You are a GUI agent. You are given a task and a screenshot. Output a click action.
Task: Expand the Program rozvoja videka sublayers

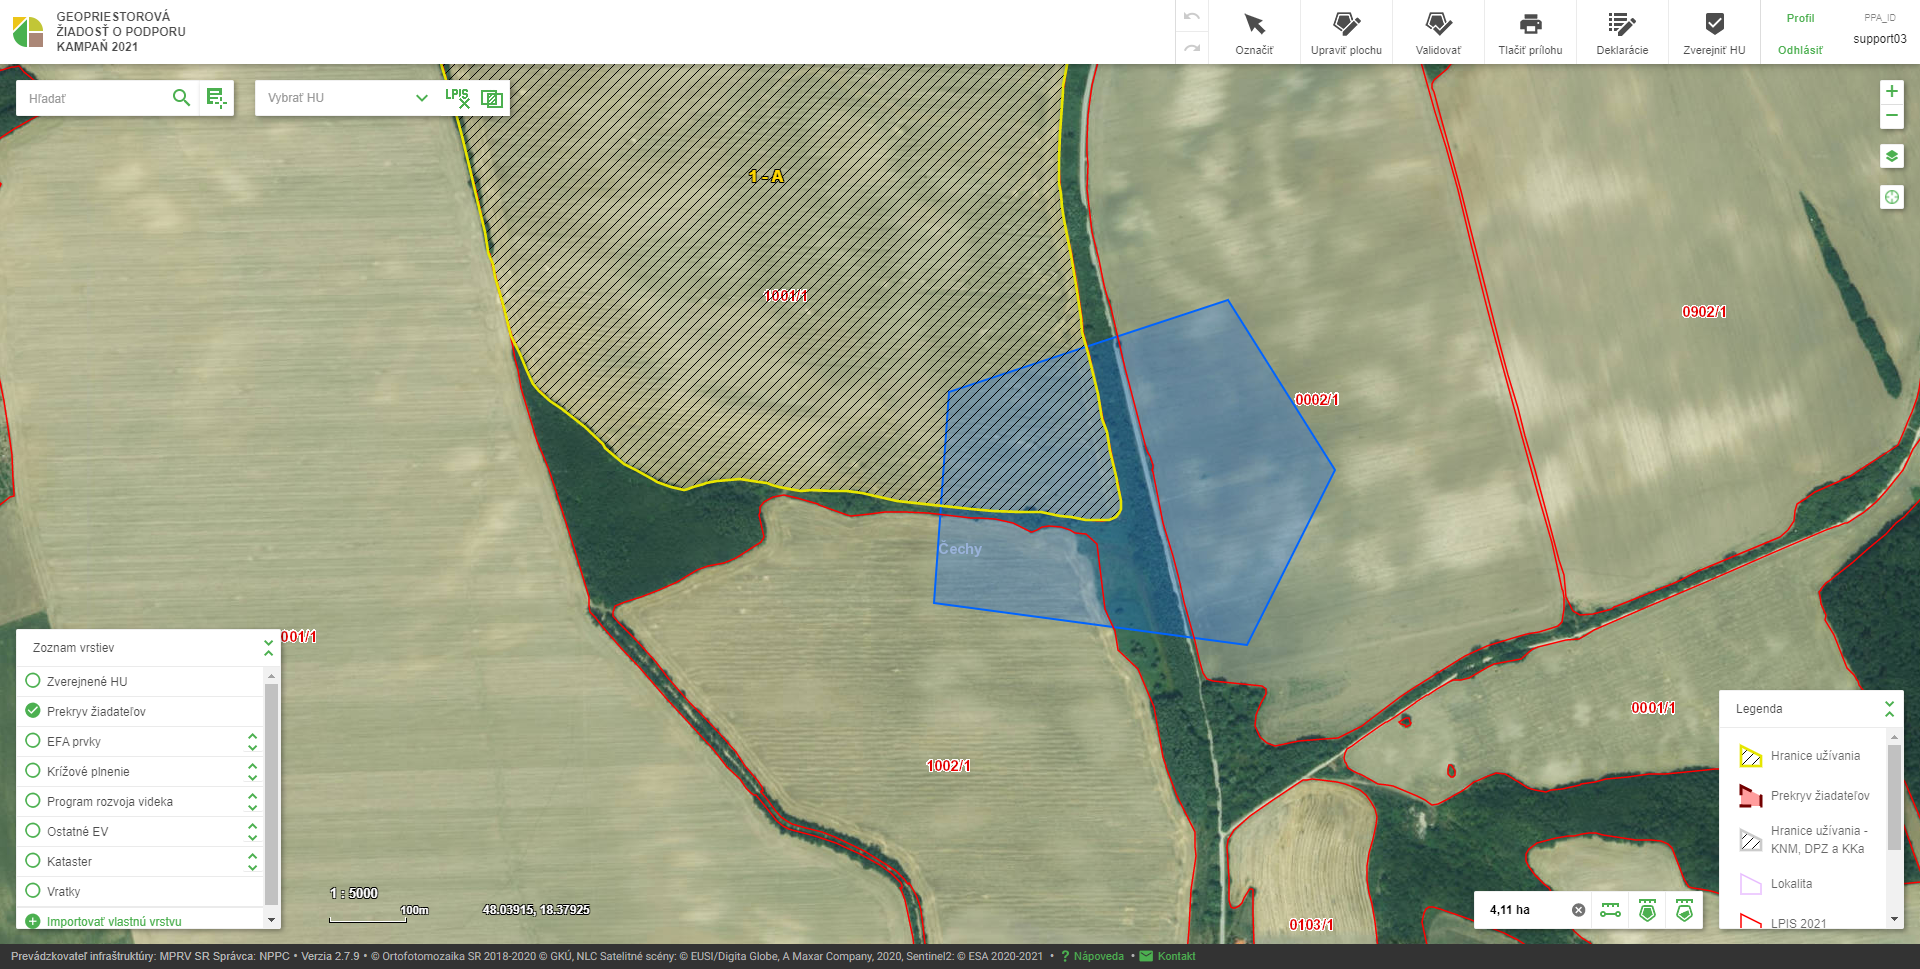coord(252,801)
